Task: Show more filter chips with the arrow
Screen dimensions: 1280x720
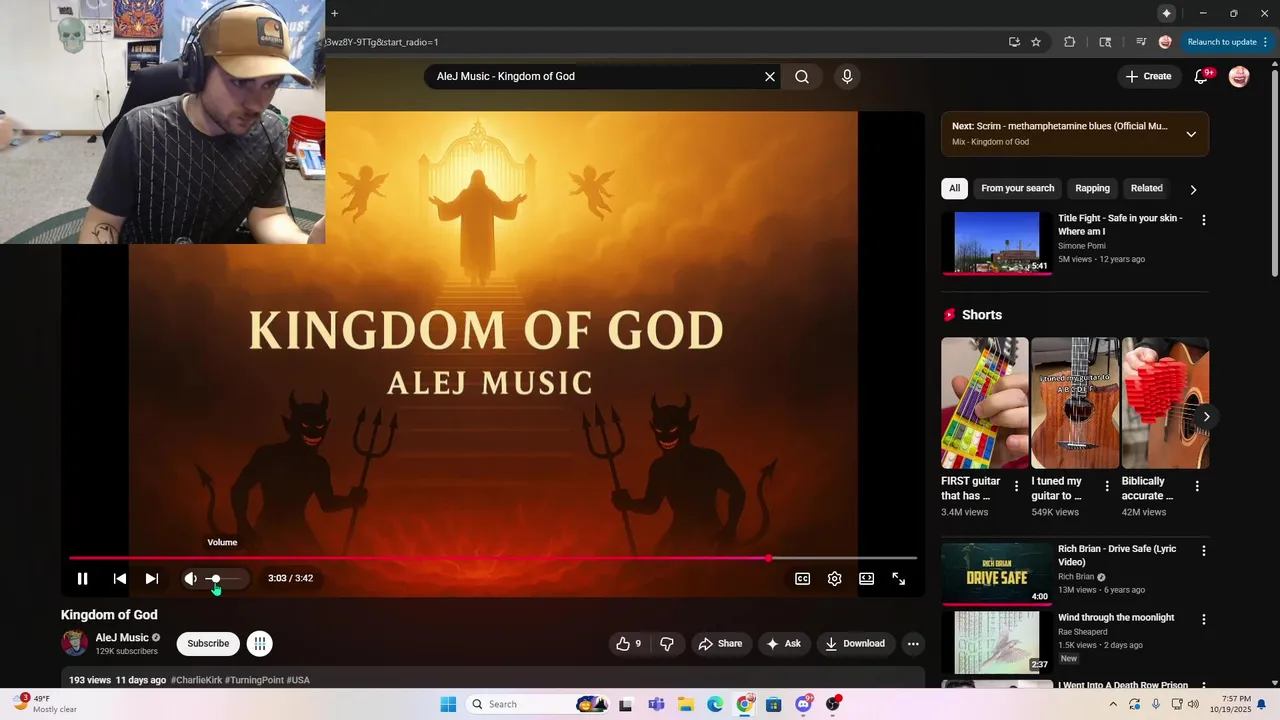Action: click(x=1193, y=189)
